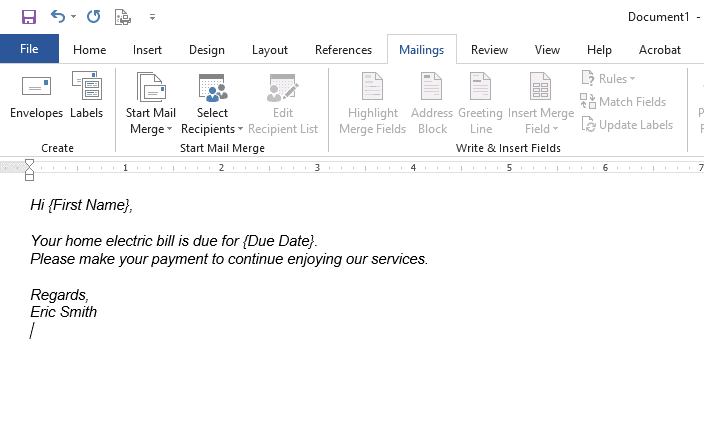Click the 'Regards,' line
704x432 pixels.
pos(60,295)
